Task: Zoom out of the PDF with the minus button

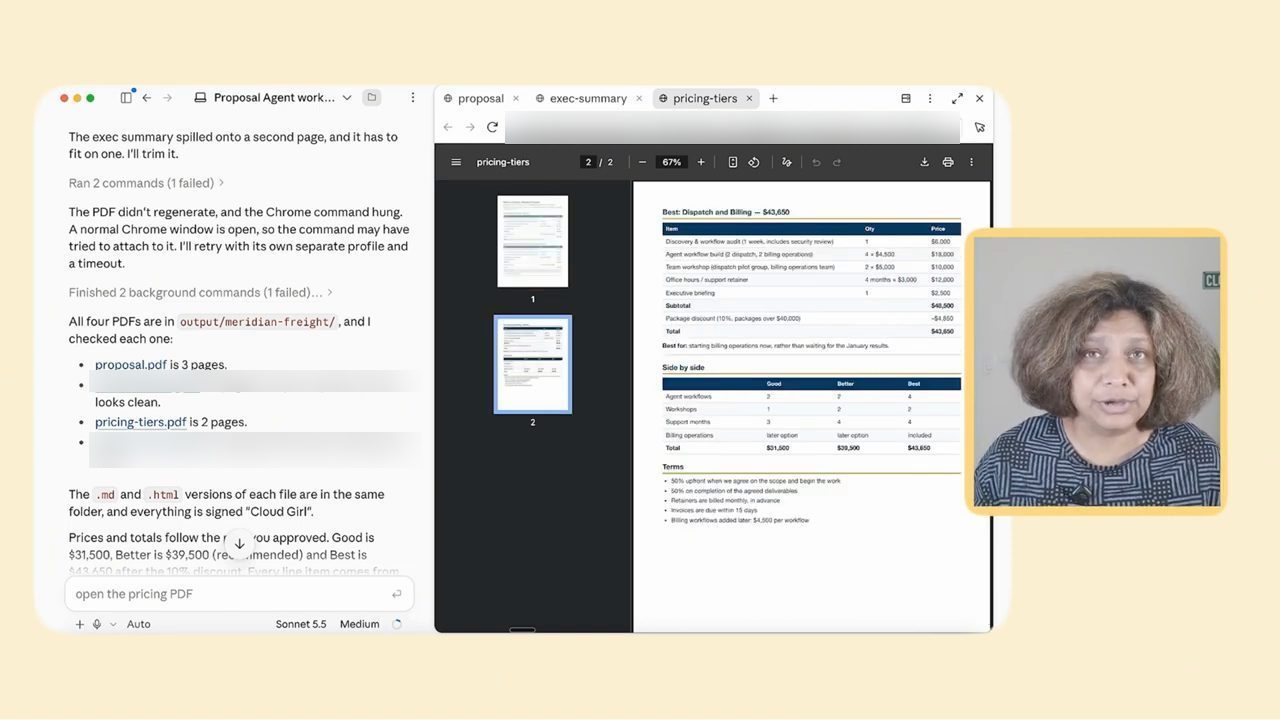Action: pyautogui.click(x=642, y=162)
